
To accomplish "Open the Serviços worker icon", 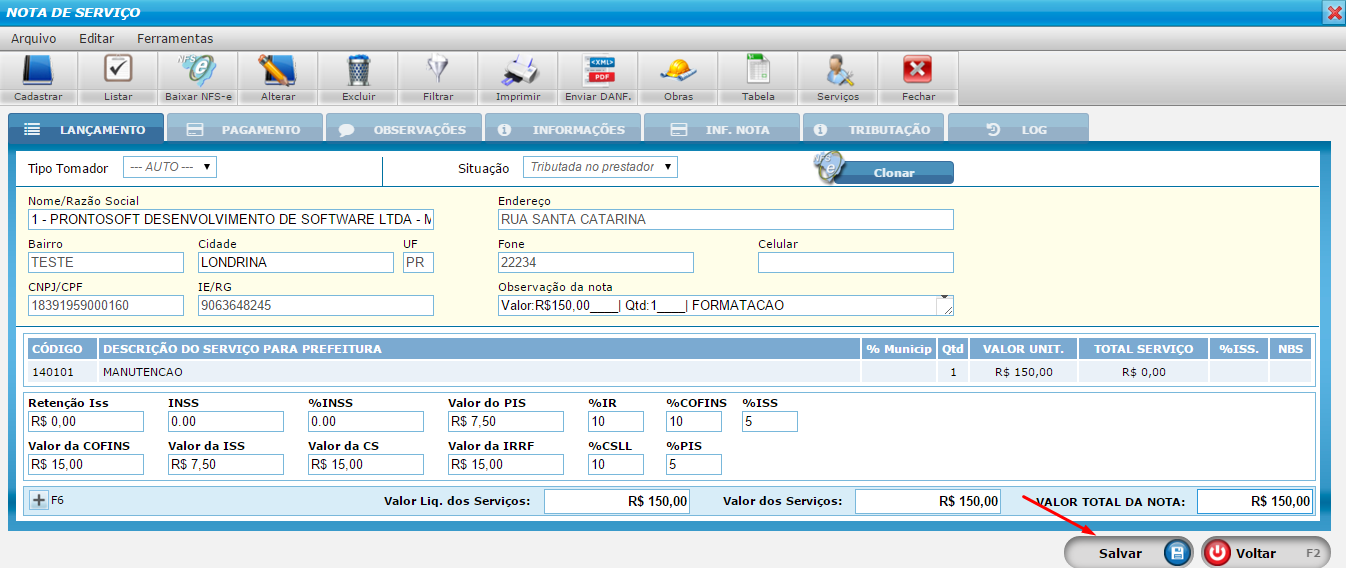I will click(x=838, y=71).
